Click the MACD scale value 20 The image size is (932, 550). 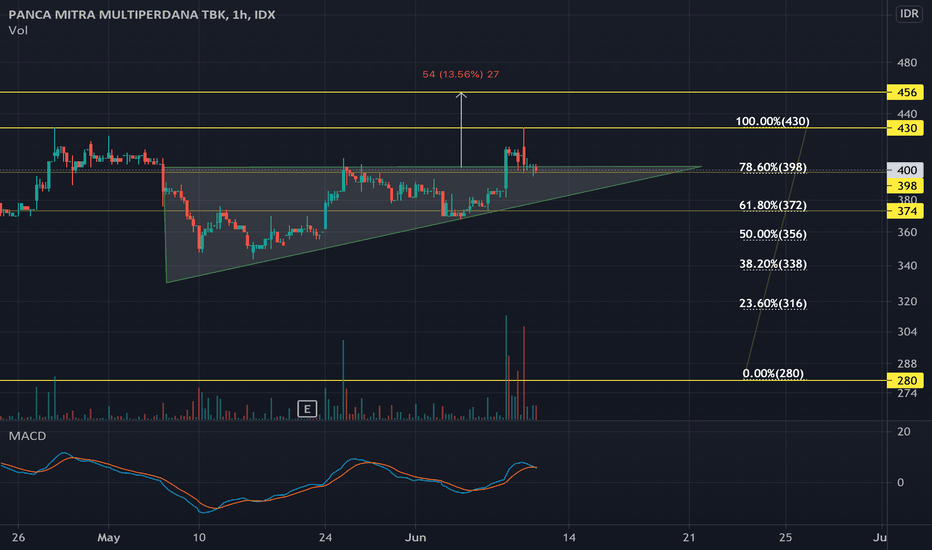tap(904, 432)
